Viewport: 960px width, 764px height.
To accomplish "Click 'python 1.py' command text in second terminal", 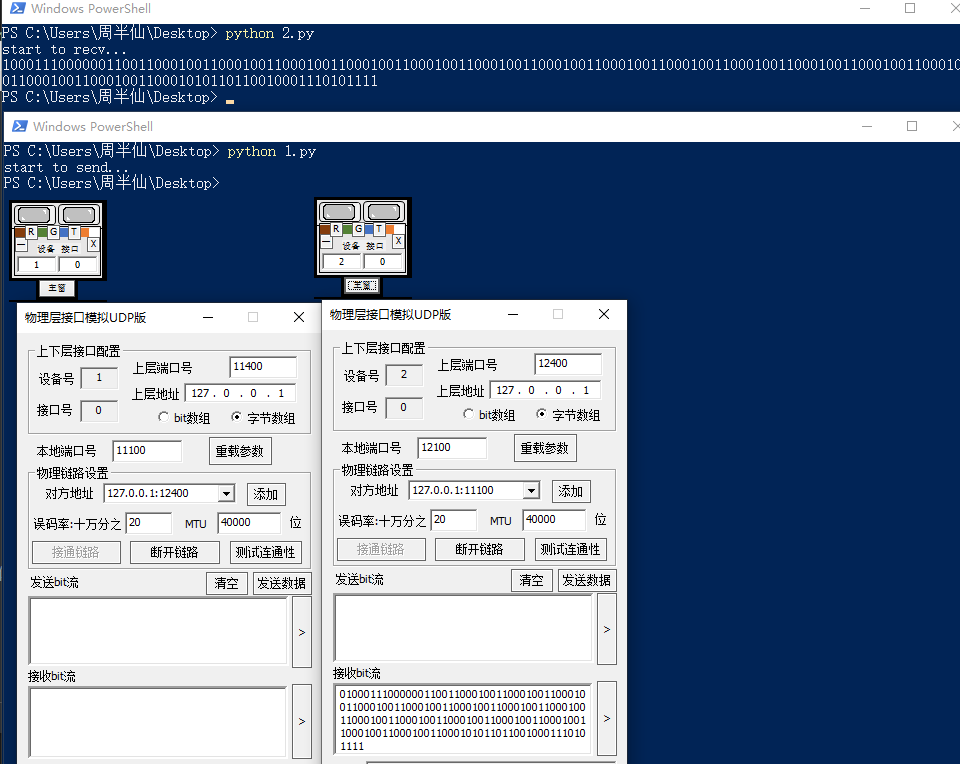I will coord(272,152).
